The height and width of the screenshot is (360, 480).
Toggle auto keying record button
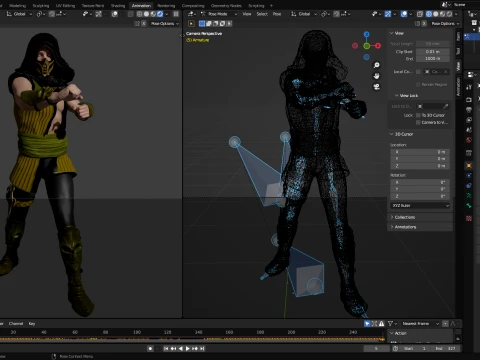(150, 348)
